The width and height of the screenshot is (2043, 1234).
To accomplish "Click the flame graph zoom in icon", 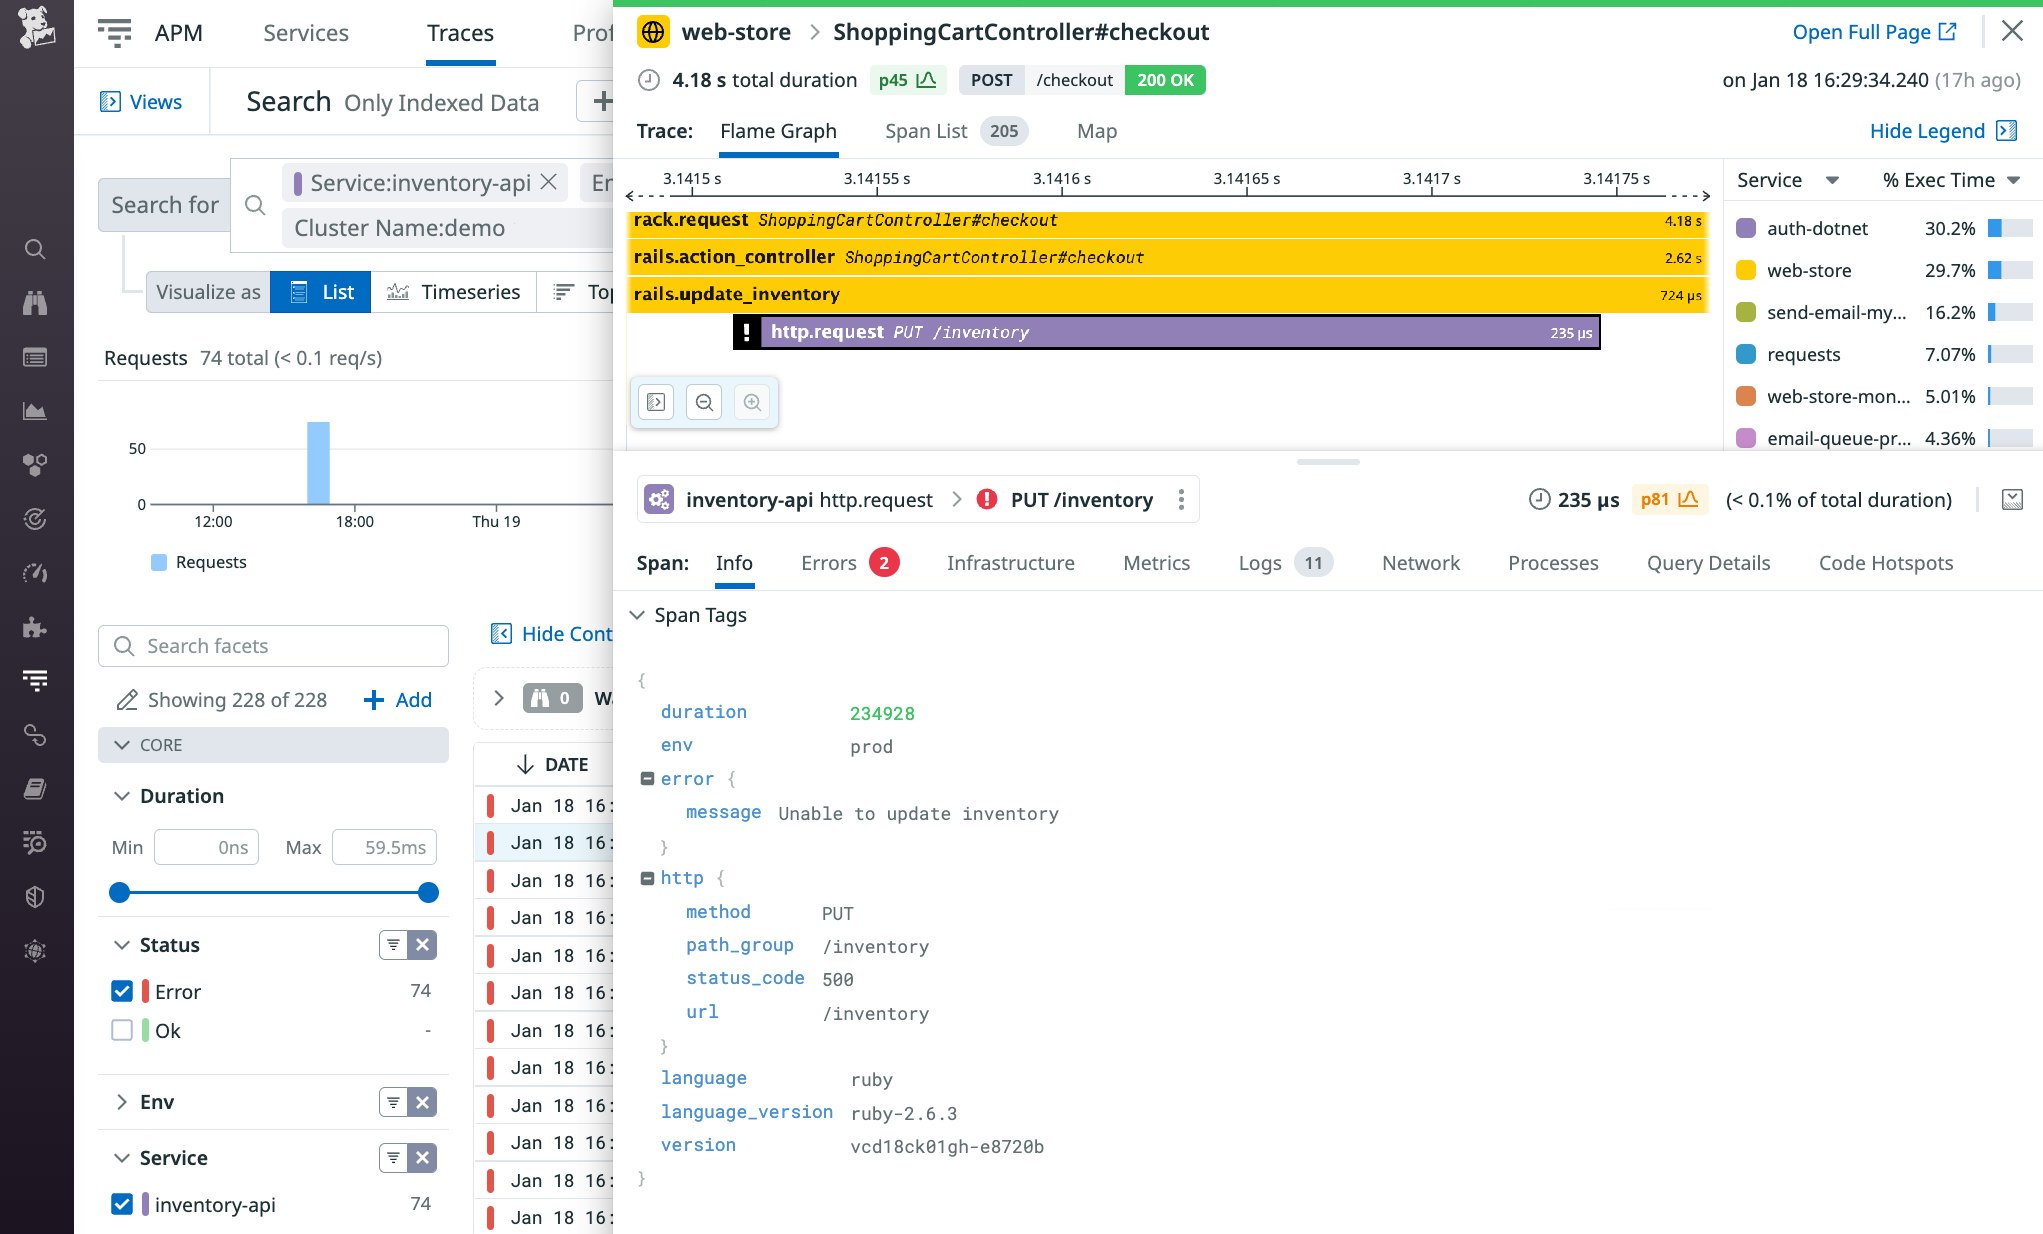I will (752, 402).
